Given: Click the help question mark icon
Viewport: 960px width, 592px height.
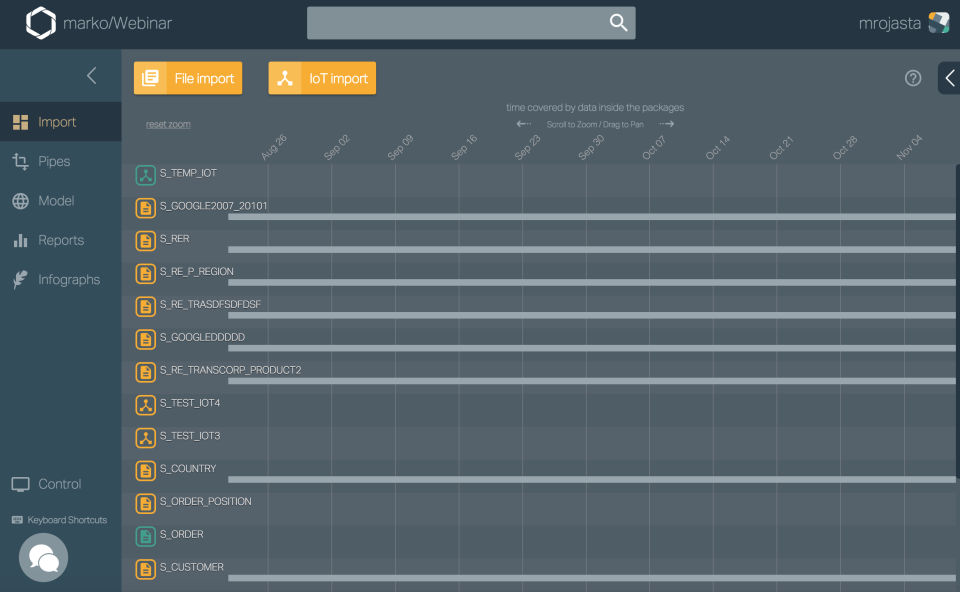Looking at the screenshot, I should 913,78.
